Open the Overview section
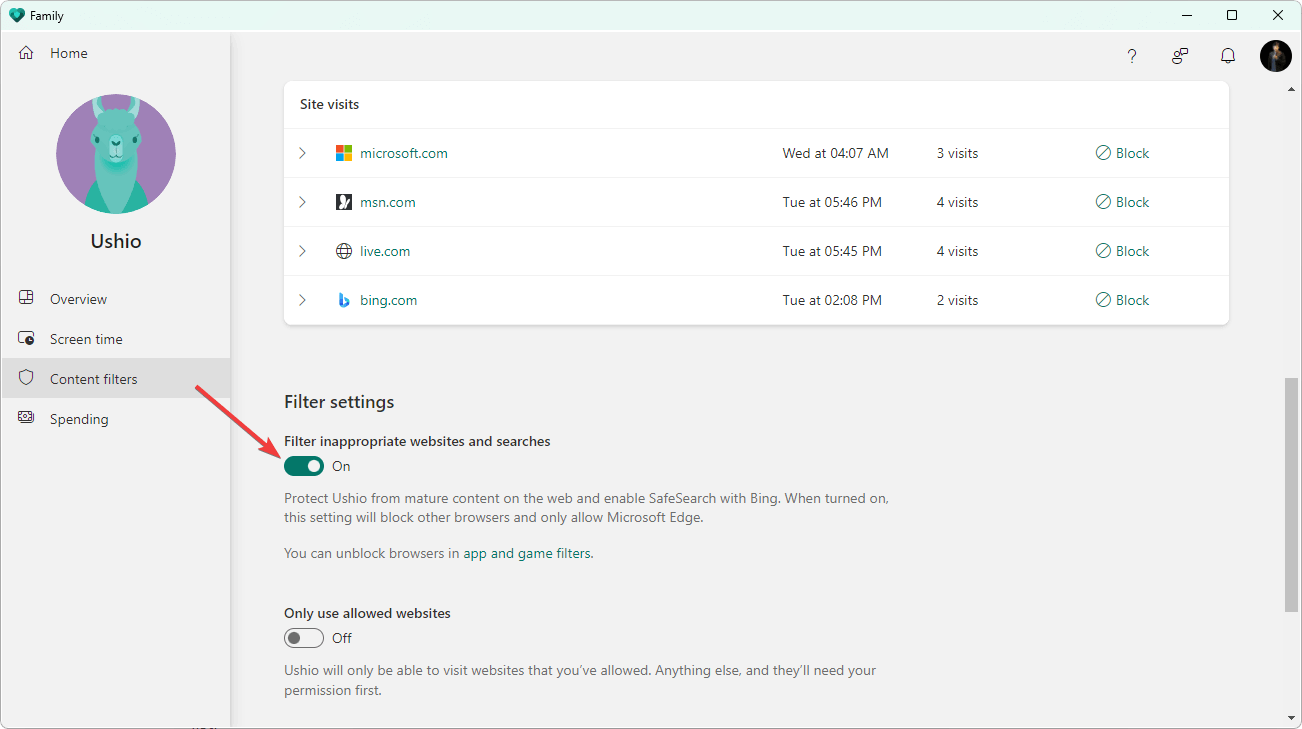The width and height of the screenshot is (1302, 729). click(x=115, y=299)
